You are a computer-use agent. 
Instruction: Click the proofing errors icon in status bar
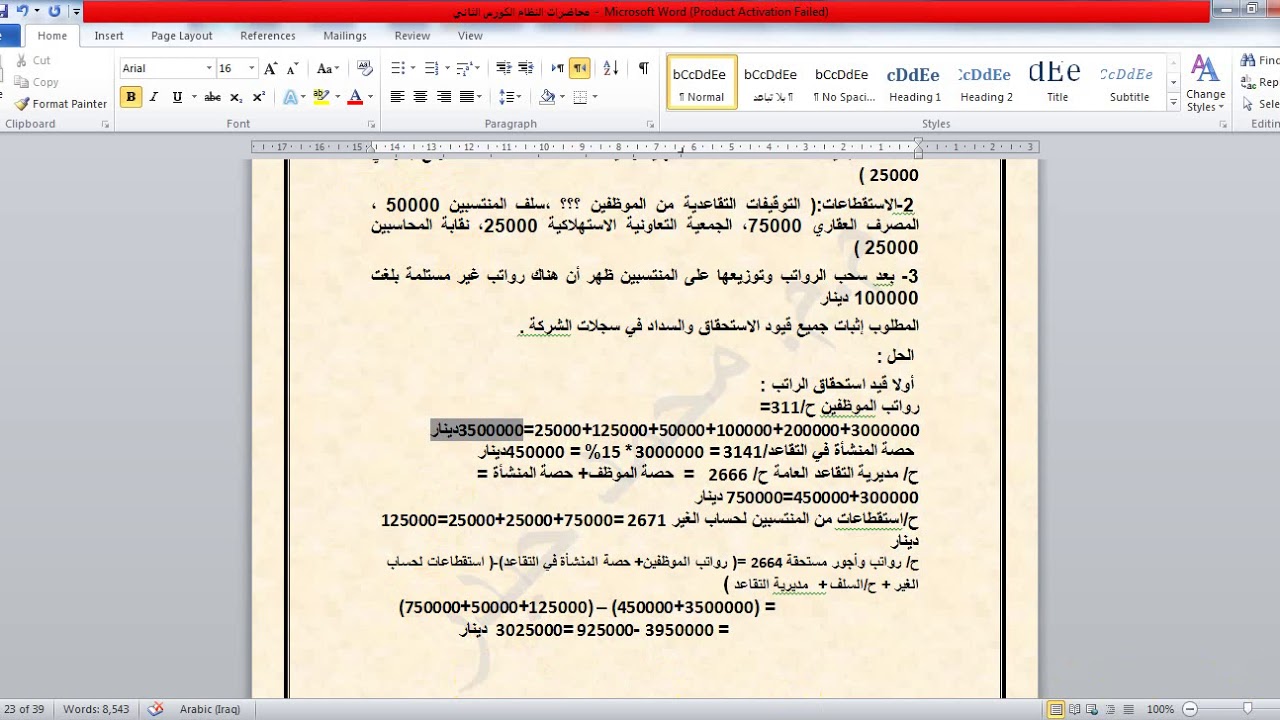(155, 709)
